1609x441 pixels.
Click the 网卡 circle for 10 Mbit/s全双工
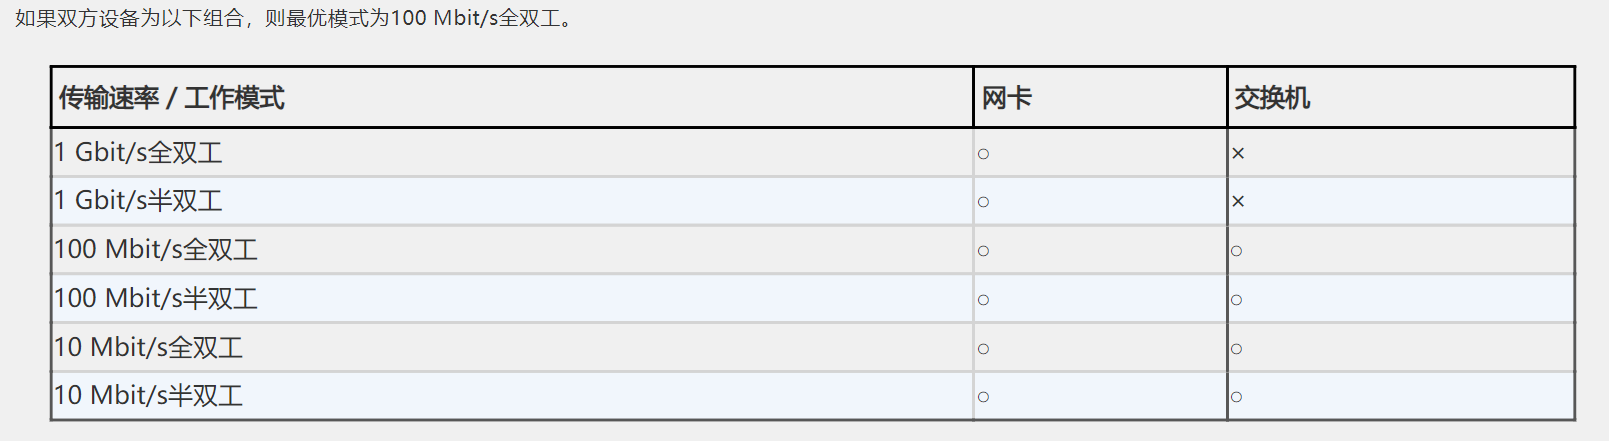(983, 349)
